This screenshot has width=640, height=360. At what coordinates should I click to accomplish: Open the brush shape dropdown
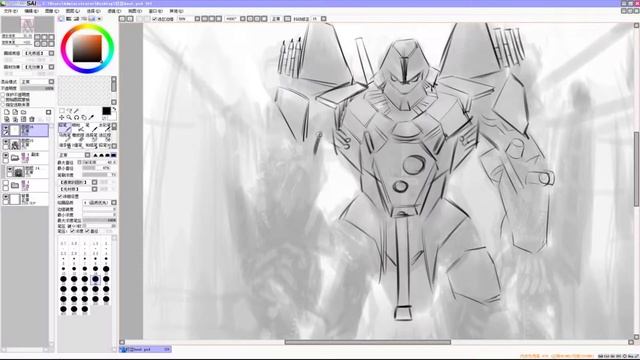pos(95,182)
